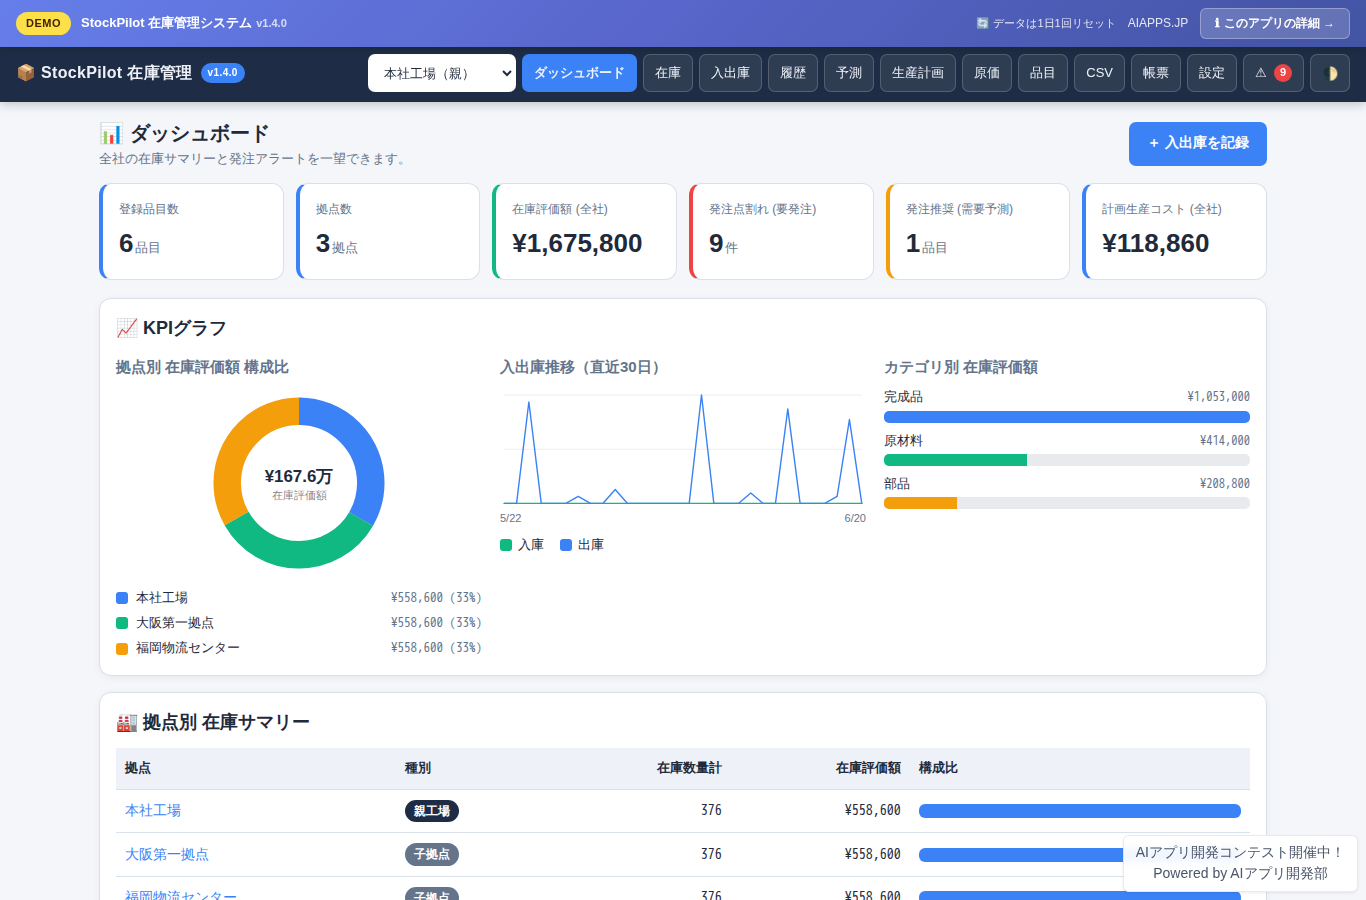
Task: Click the blue swatch beside 本社工場 legend
Action: point(122,598)
